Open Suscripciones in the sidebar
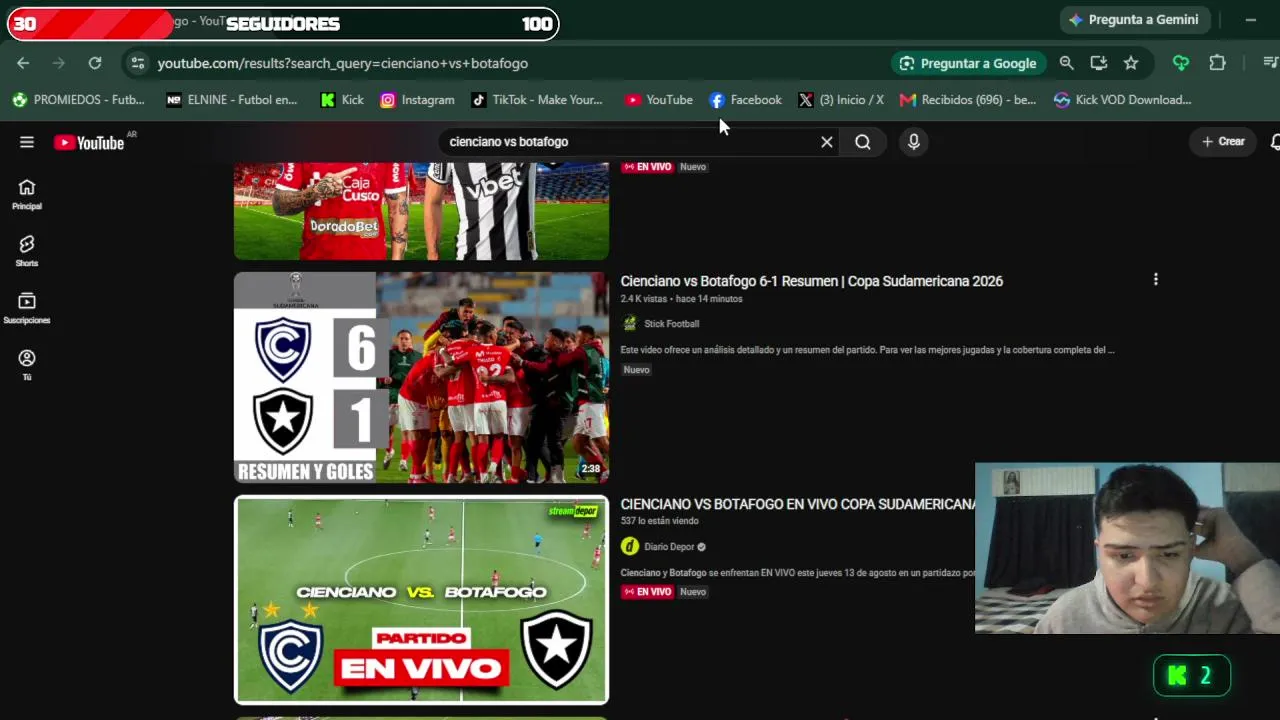The width and height of the screenshot is (1280, 720). [x=27, y=308]
